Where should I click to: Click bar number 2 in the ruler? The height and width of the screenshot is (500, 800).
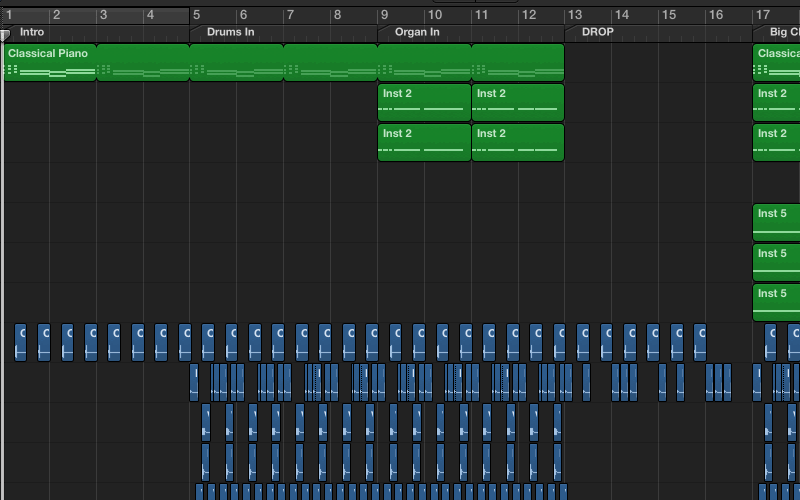point(57,15)
